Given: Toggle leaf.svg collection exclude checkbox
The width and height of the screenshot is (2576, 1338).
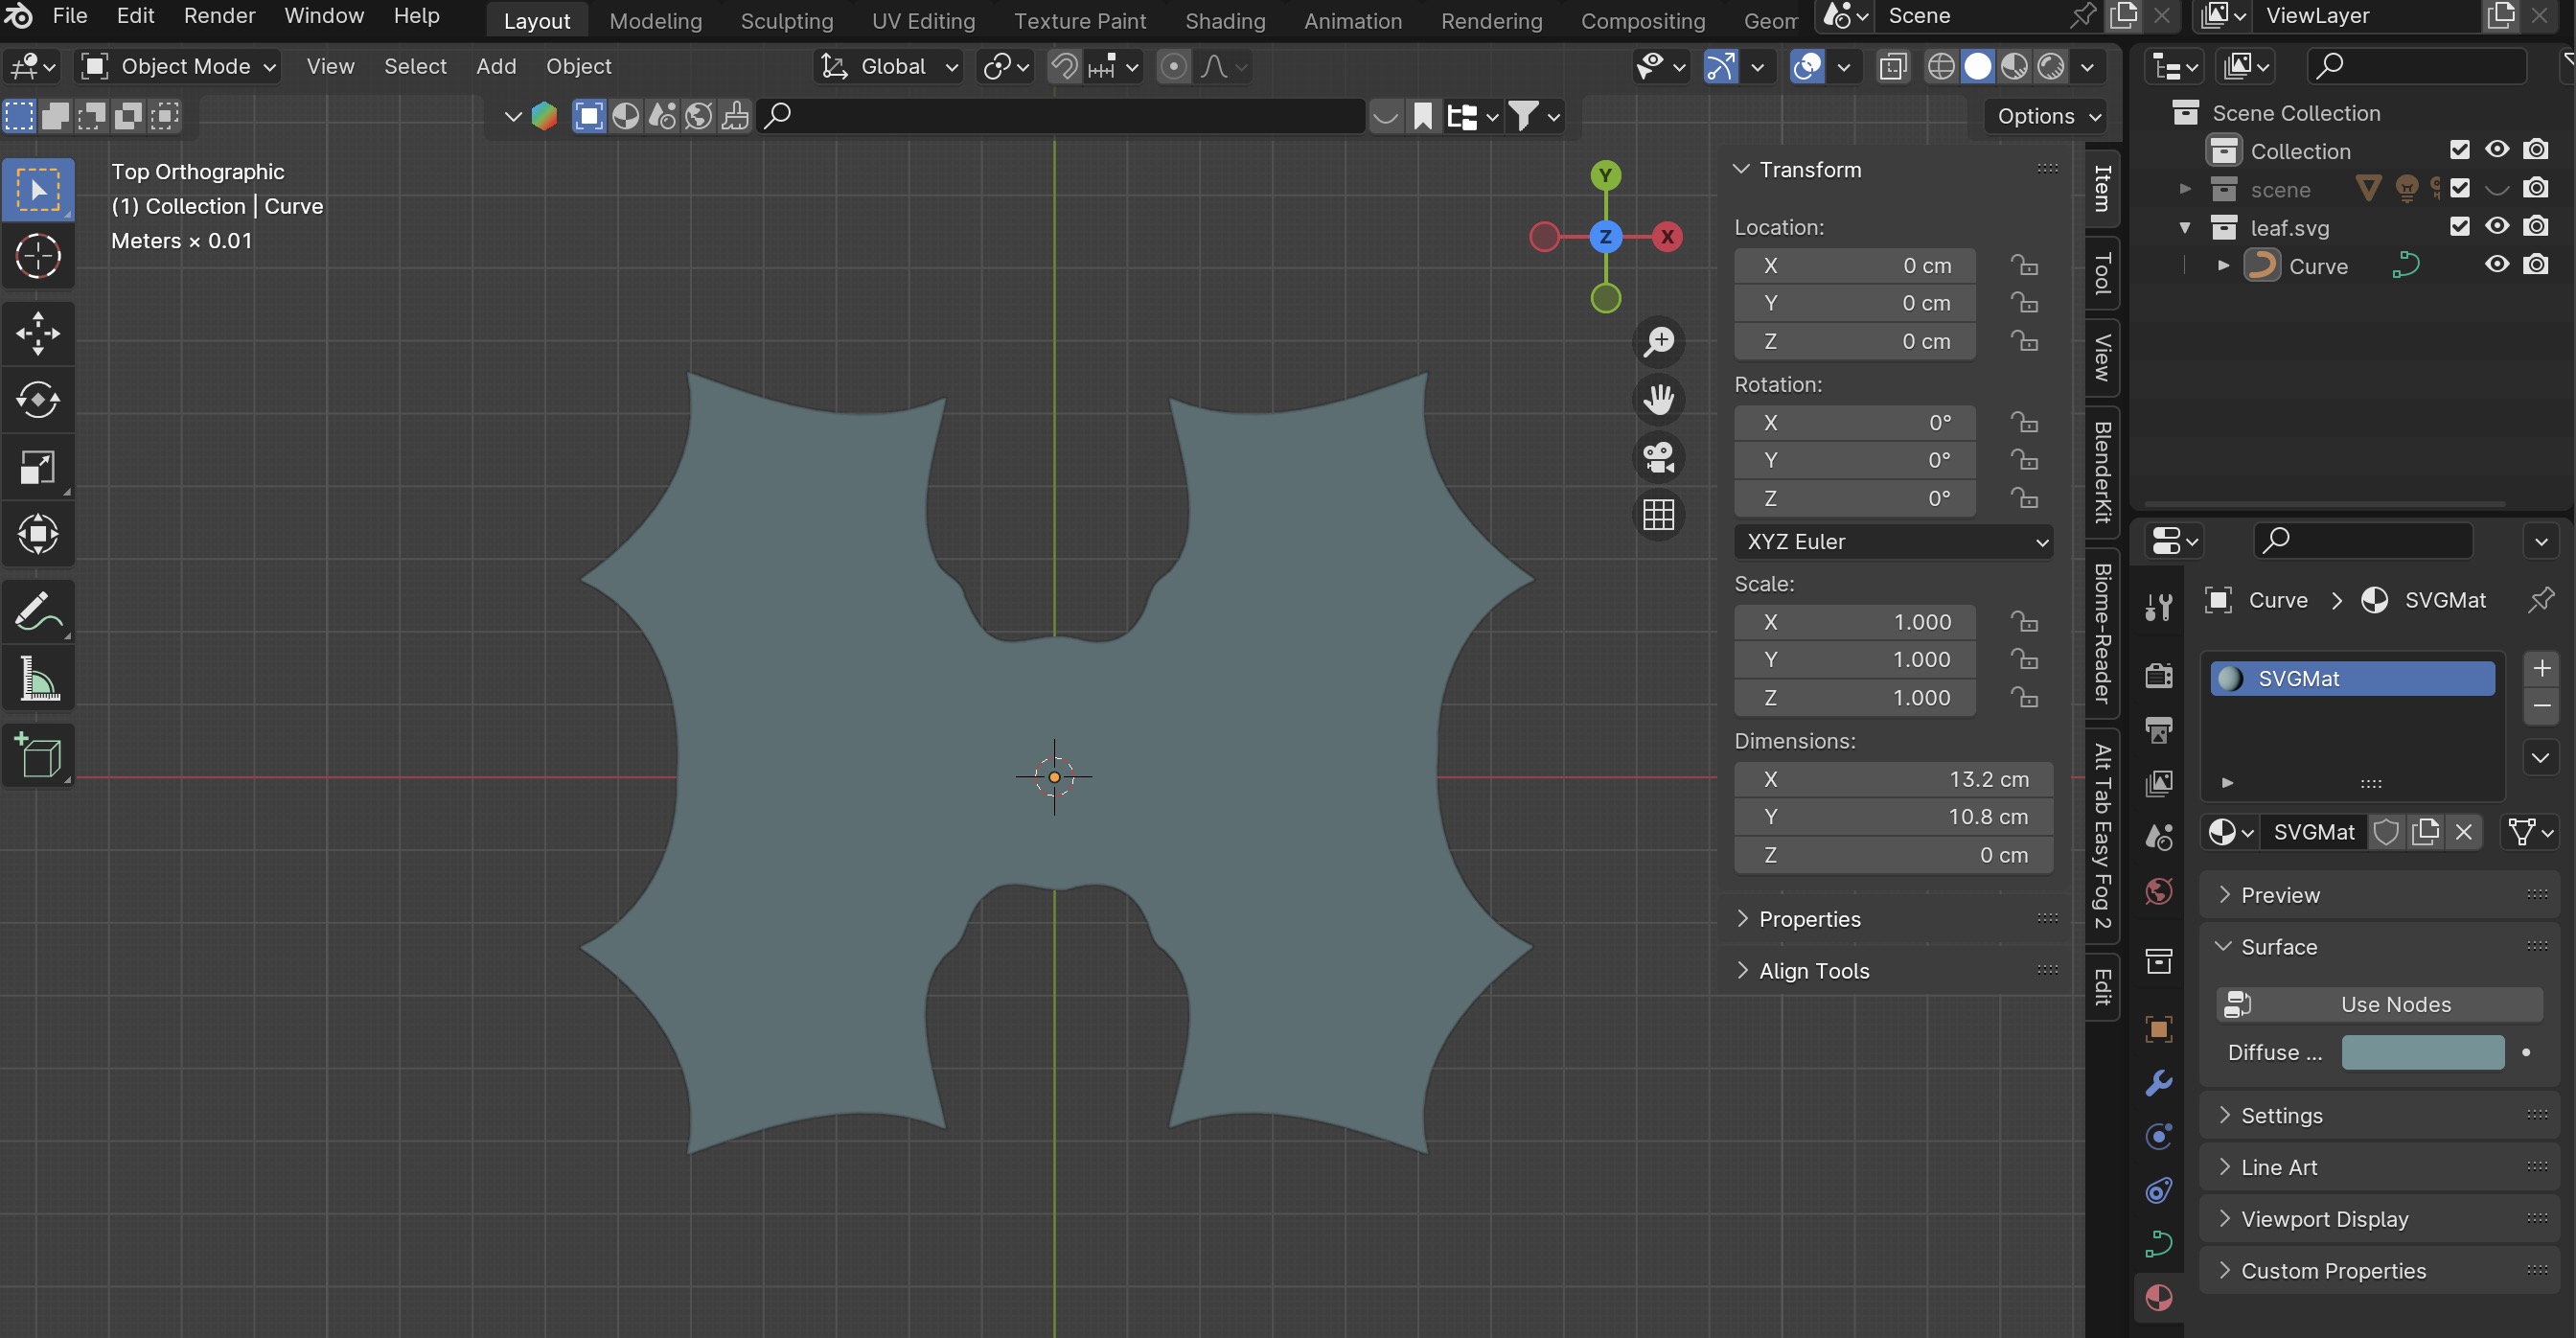Looking at the screenshot, I should coord(2460,227).
